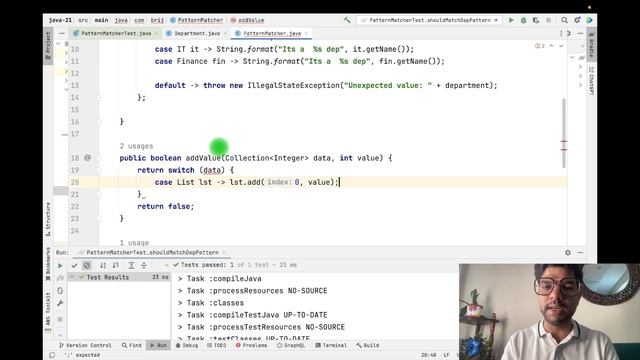Viewport: 640px width, 360px height.
Task: Click the 20:48 caret position in status bar
Action: coord(429,355)
